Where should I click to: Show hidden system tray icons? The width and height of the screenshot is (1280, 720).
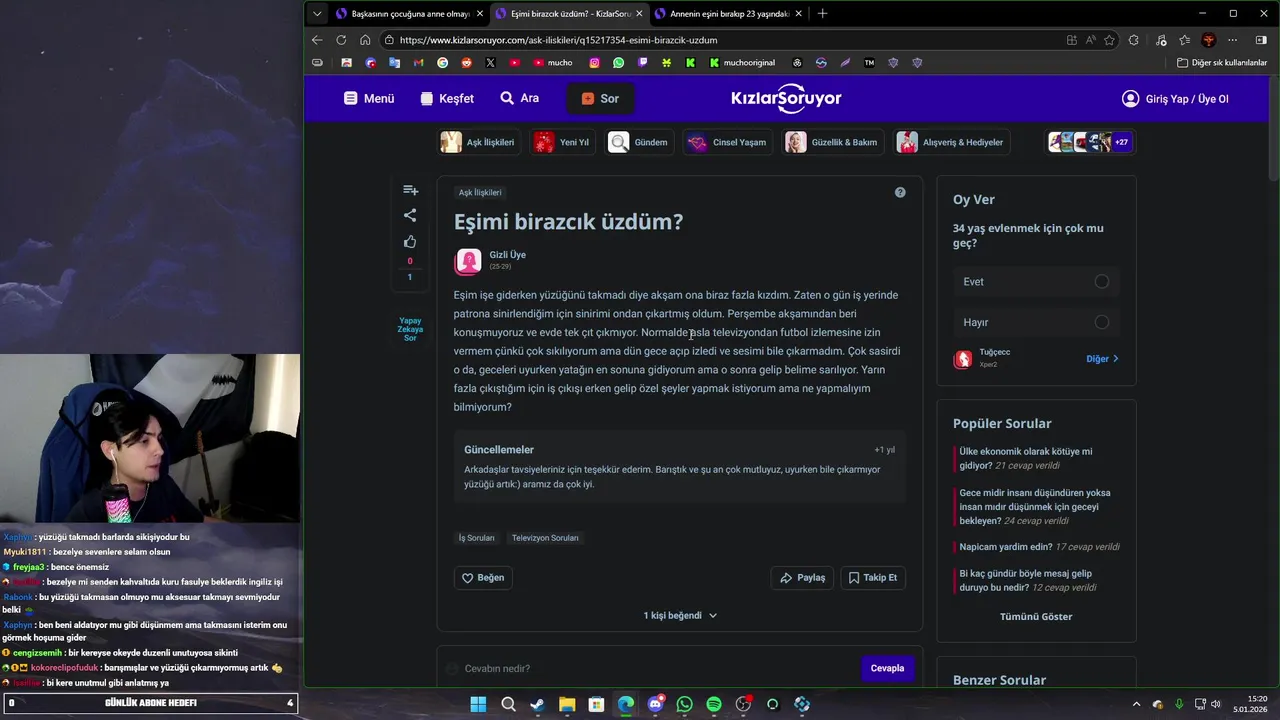[x=1135, y=704]
